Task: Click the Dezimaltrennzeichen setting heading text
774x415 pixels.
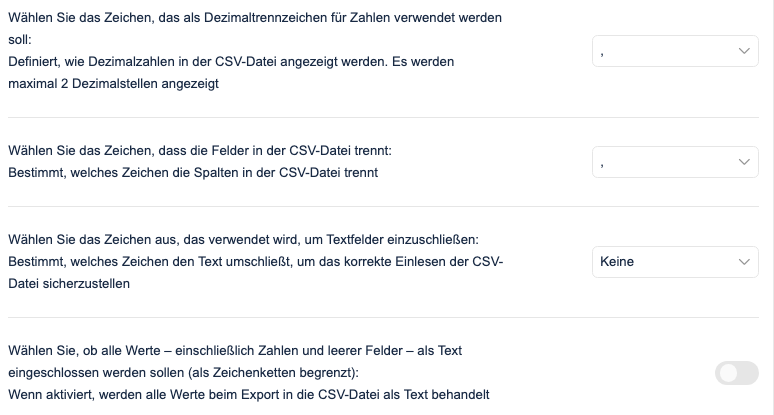Action: (255, 18)
